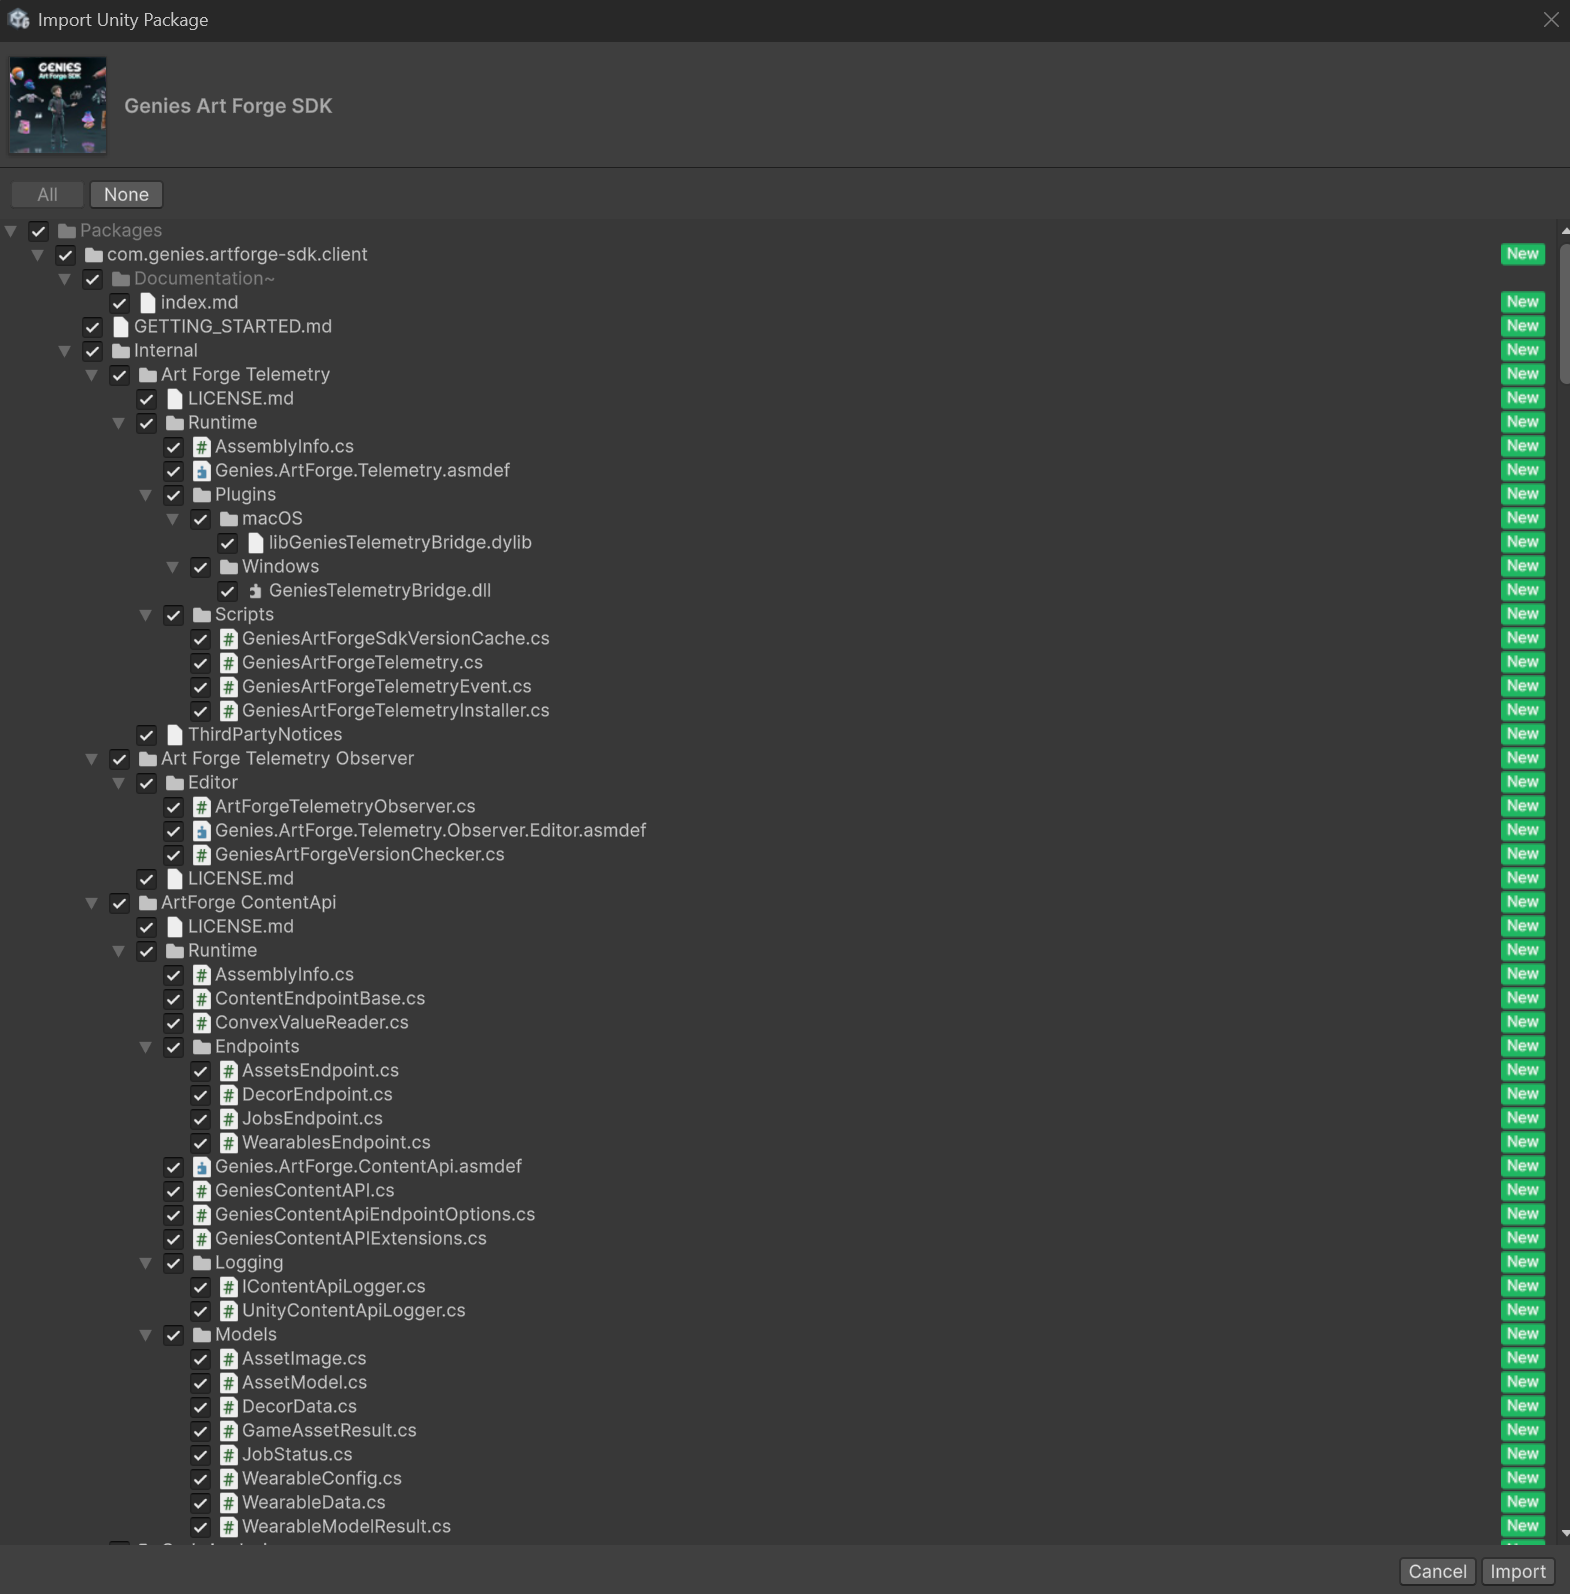1570x1594 pixels.
Task: Toggle the checkbox for ThirdPartyNotices
Action: (x=147, y=735)
